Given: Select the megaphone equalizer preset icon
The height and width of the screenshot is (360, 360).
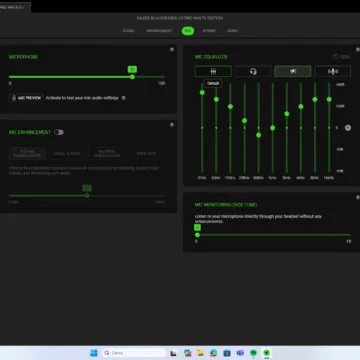Looking at the screenshot, I should tap(293, 71).
